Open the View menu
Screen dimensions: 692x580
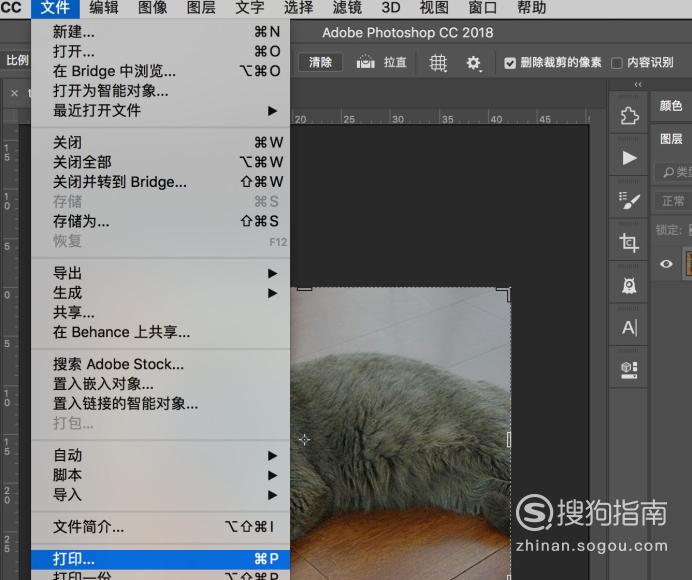pyautogui.click(x=434, y=8)
